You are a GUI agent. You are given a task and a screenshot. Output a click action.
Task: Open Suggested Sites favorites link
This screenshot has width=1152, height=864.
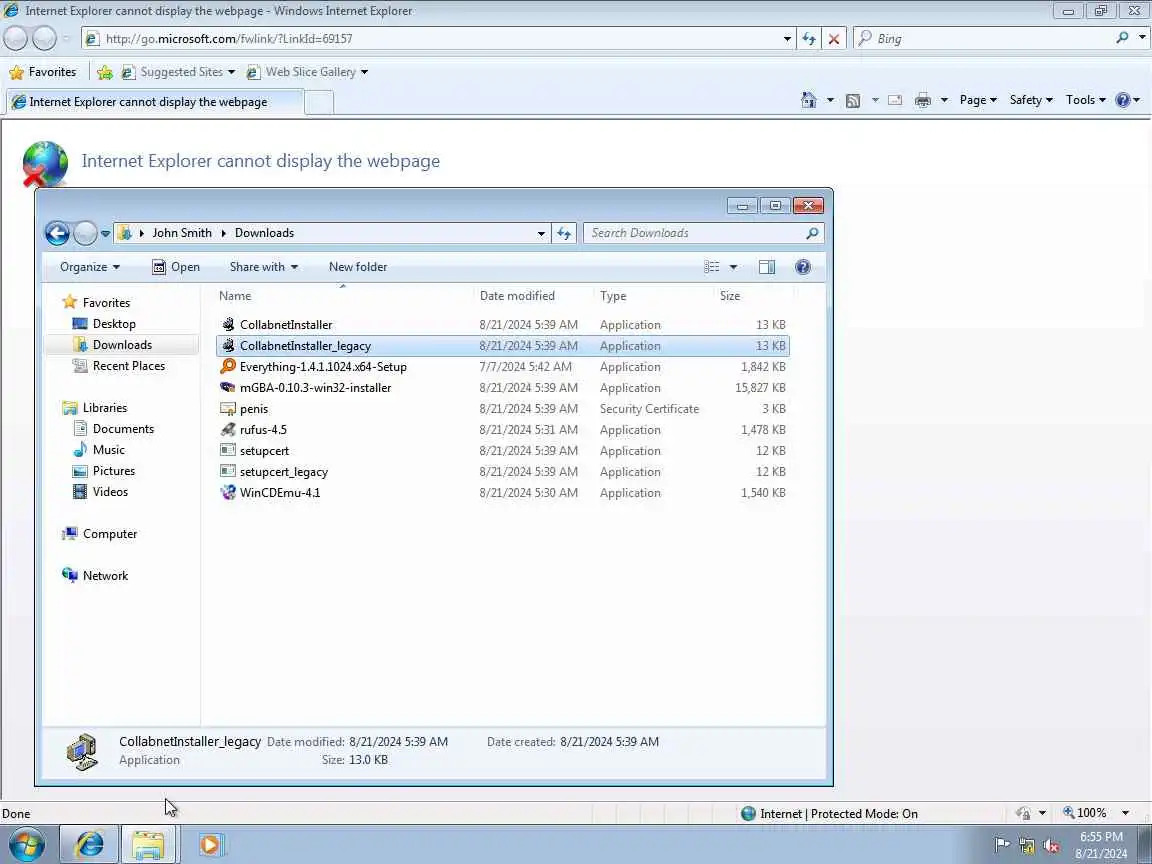click(x=179, y=72)
